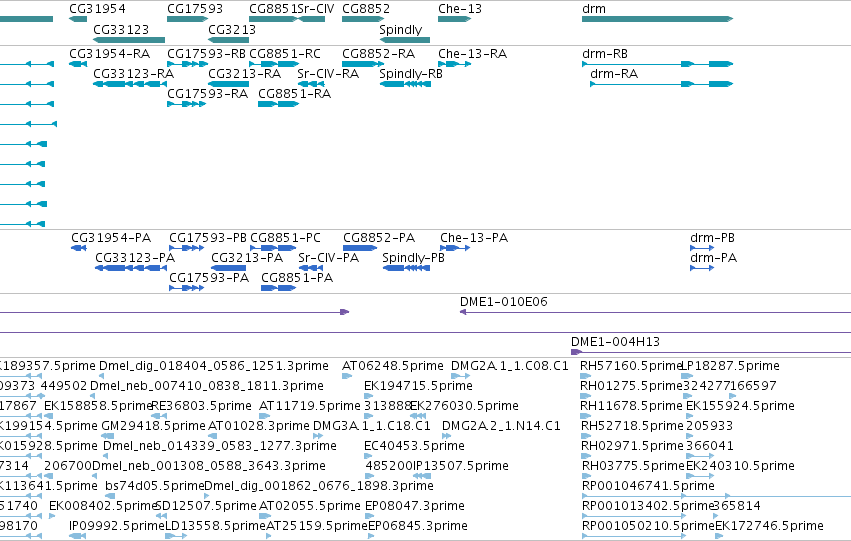Select the LD13558.5prime EST label

[x=215, y=526]
